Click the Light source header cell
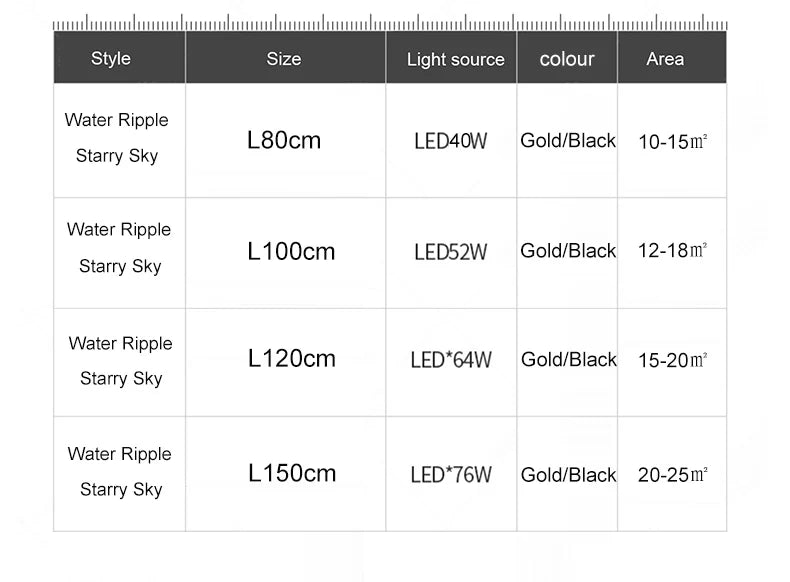790x582 pixels. 455,59
